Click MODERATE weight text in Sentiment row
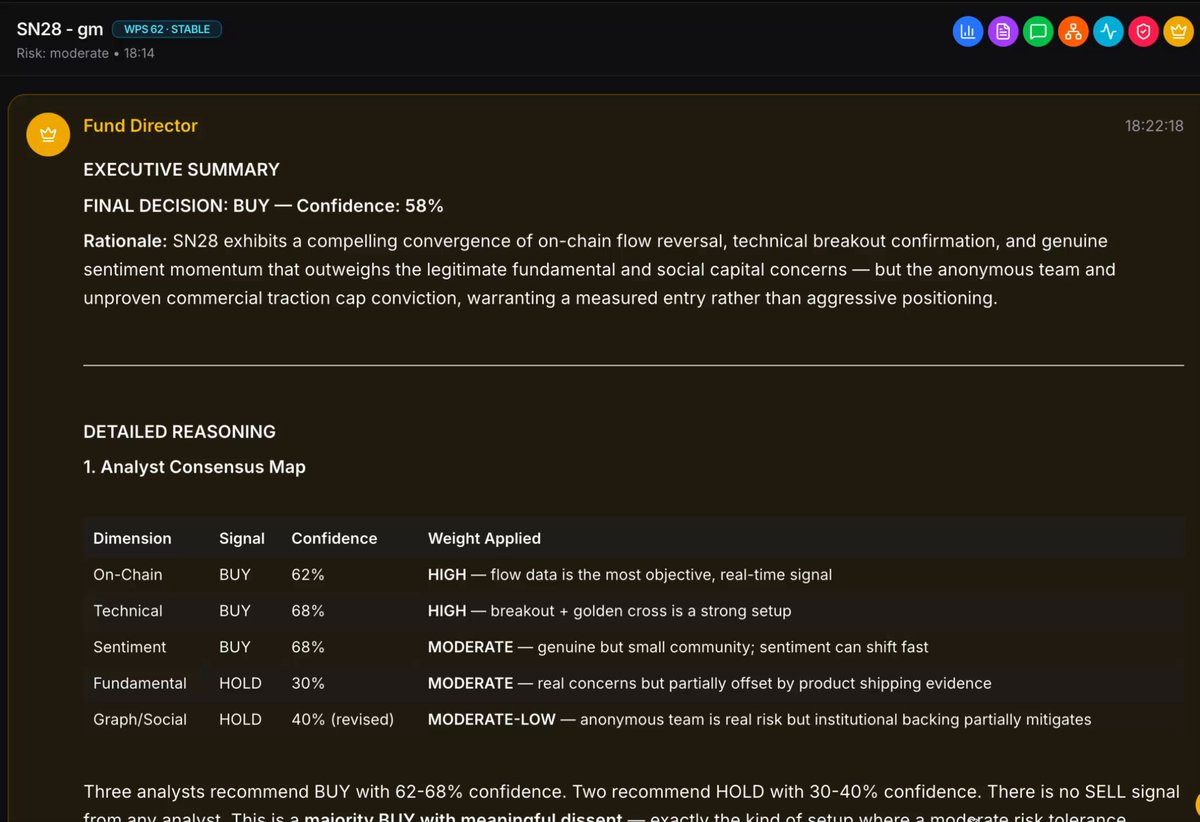1200x822 pixels. pos(470,647)
